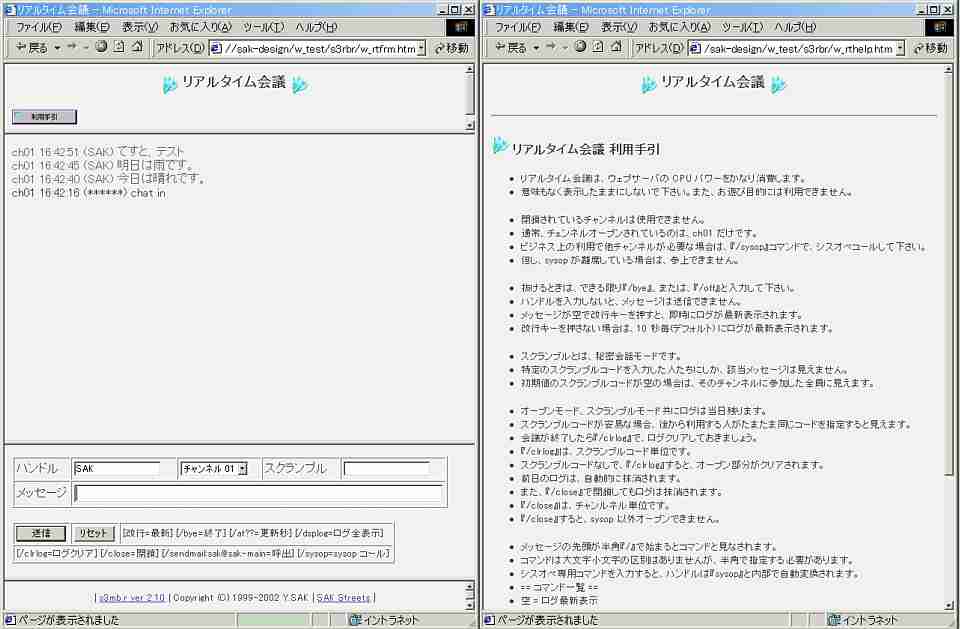Expand the address dropdown in right window
The width and height of the screenshot is (960, 629).
click(900, 48)
